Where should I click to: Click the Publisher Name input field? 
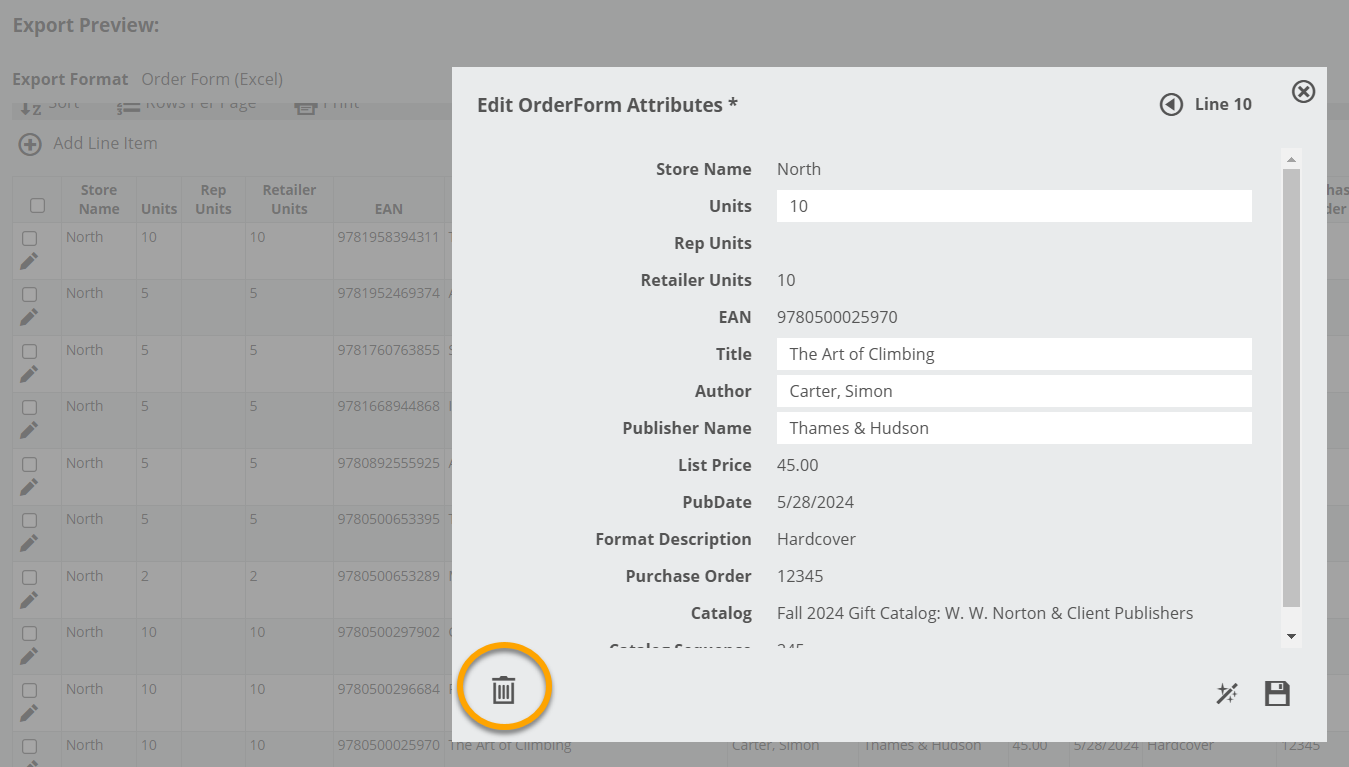click(x=1013, y=428)
